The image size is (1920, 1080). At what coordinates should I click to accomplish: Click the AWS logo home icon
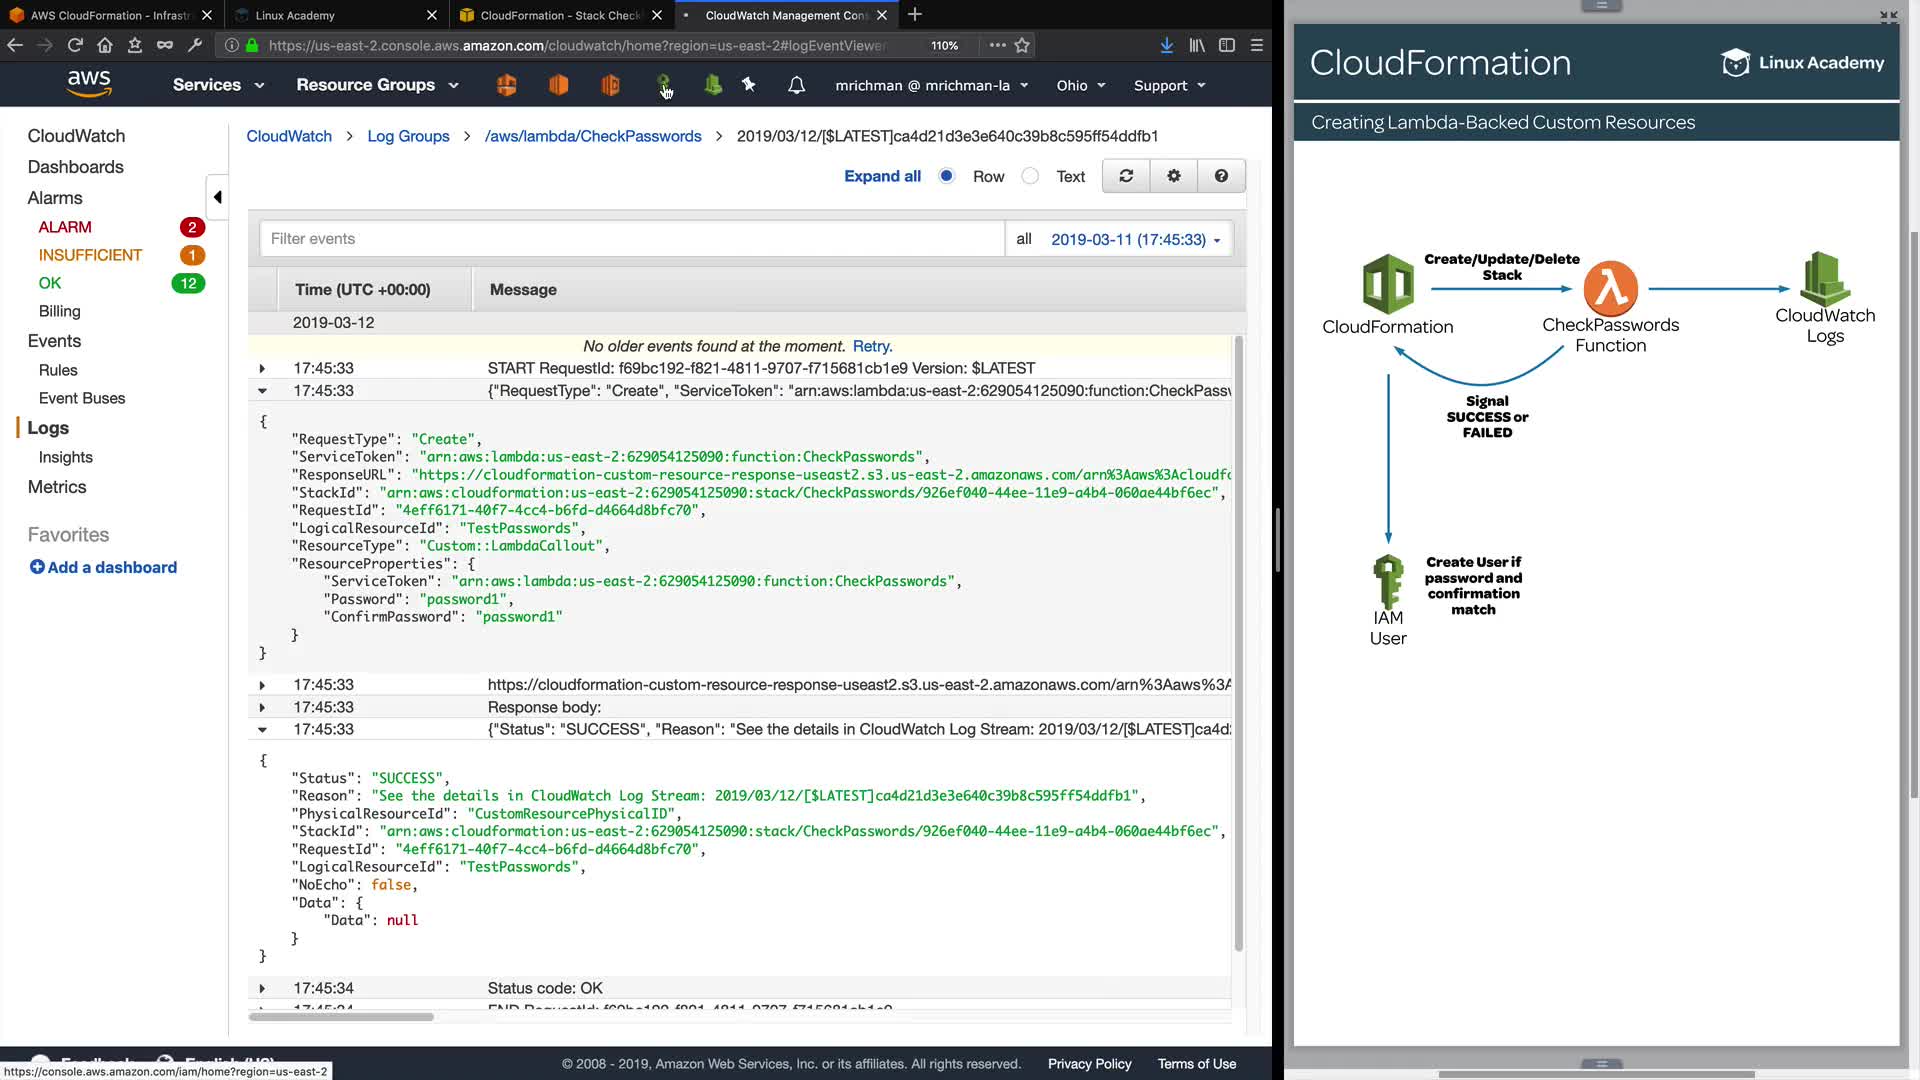pos(89,84)
